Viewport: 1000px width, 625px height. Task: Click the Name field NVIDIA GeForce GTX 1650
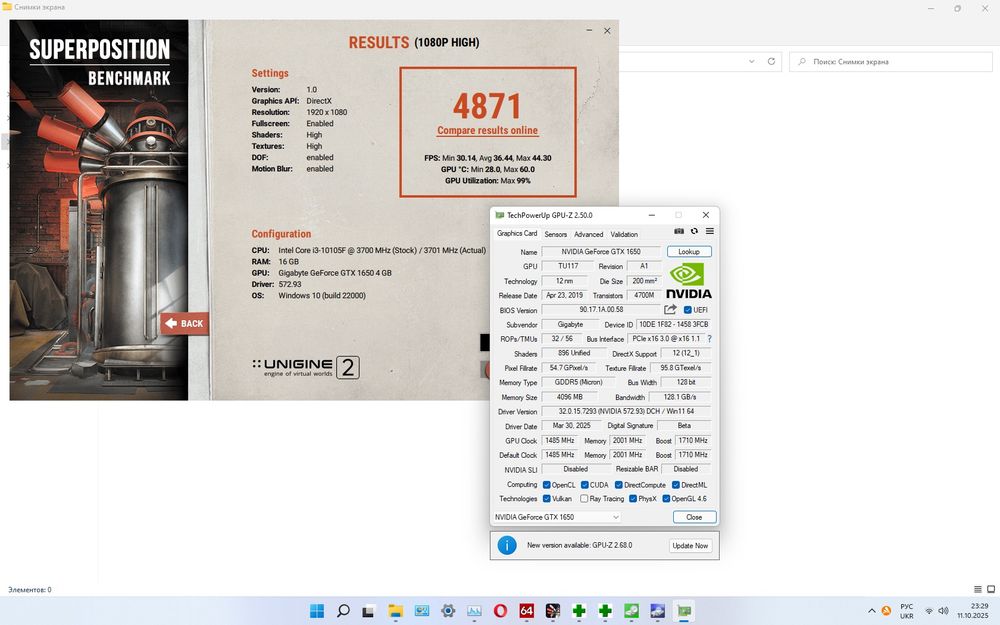pyautogui.click(x=601, y=251)
